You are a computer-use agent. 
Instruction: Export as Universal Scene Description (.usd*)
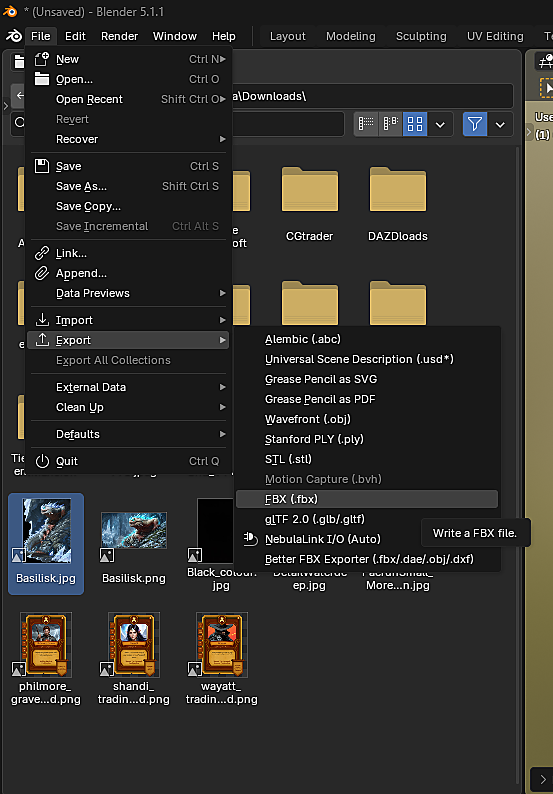367,360
